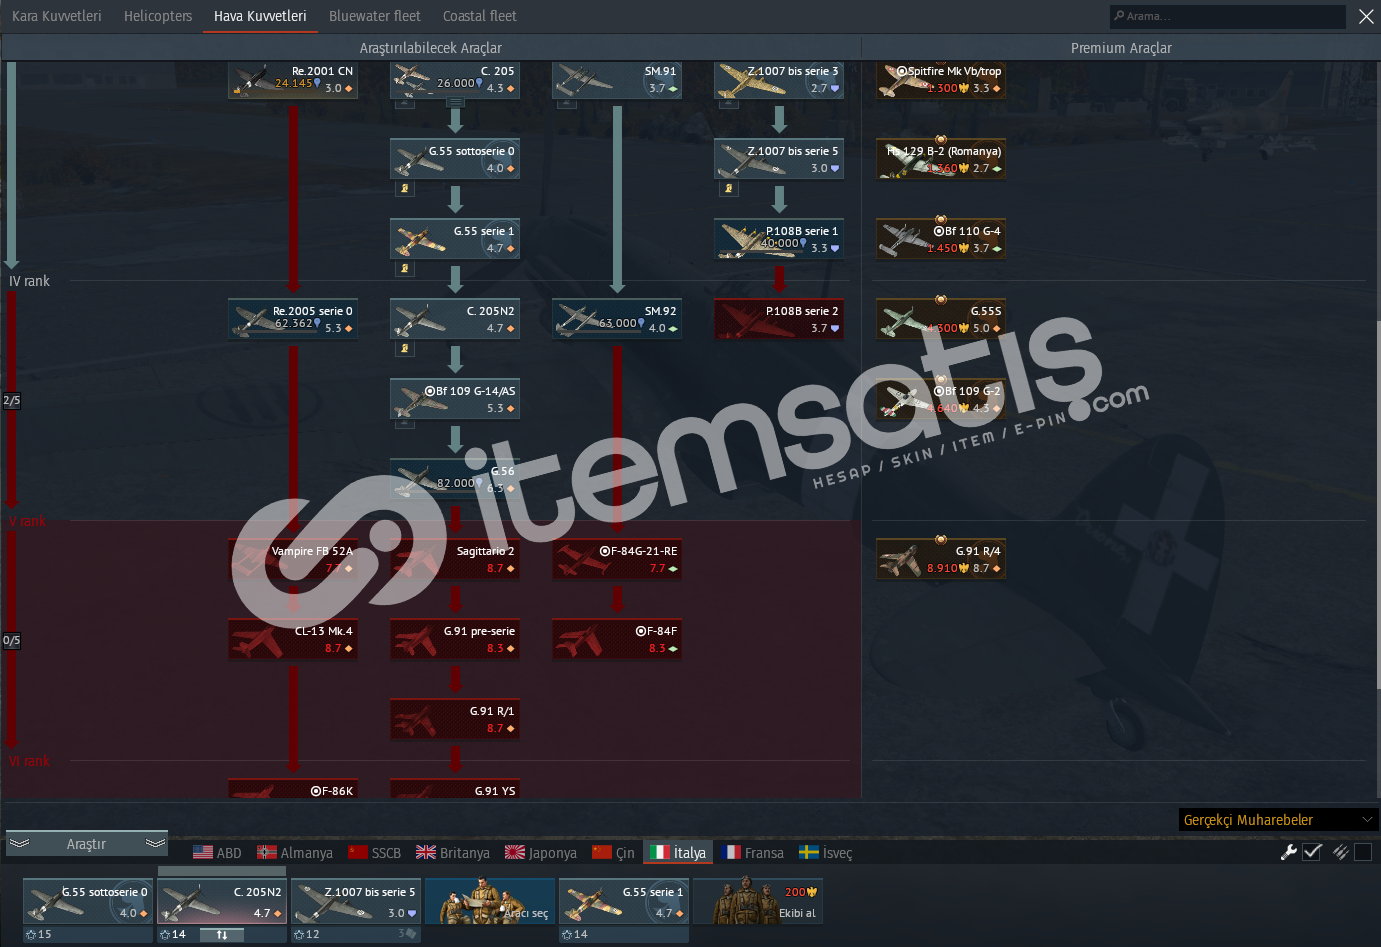Switch to the Kara Kuvvetleri tab

coord(57,16)
